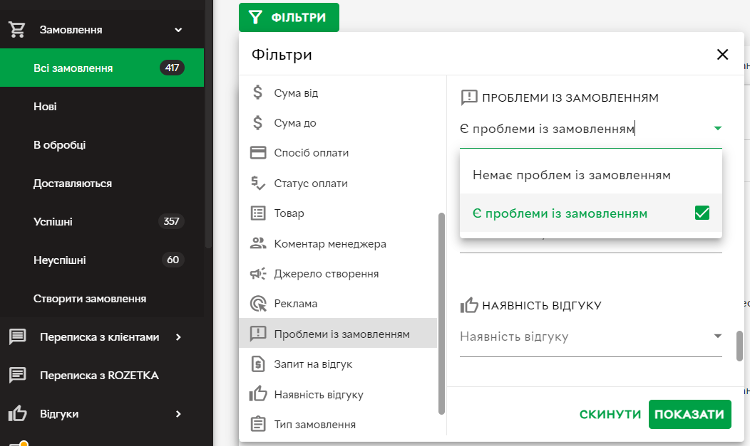The image size is (750, 446).
Task: Select Є проблеми із замовленням option
Action: (591, 213)
